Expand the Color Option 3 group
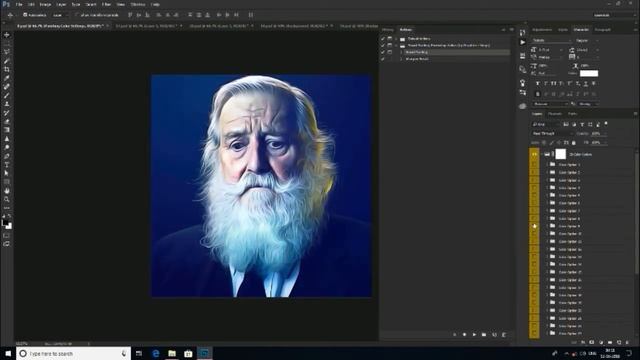The image size is (640, 360). [547, 180]
